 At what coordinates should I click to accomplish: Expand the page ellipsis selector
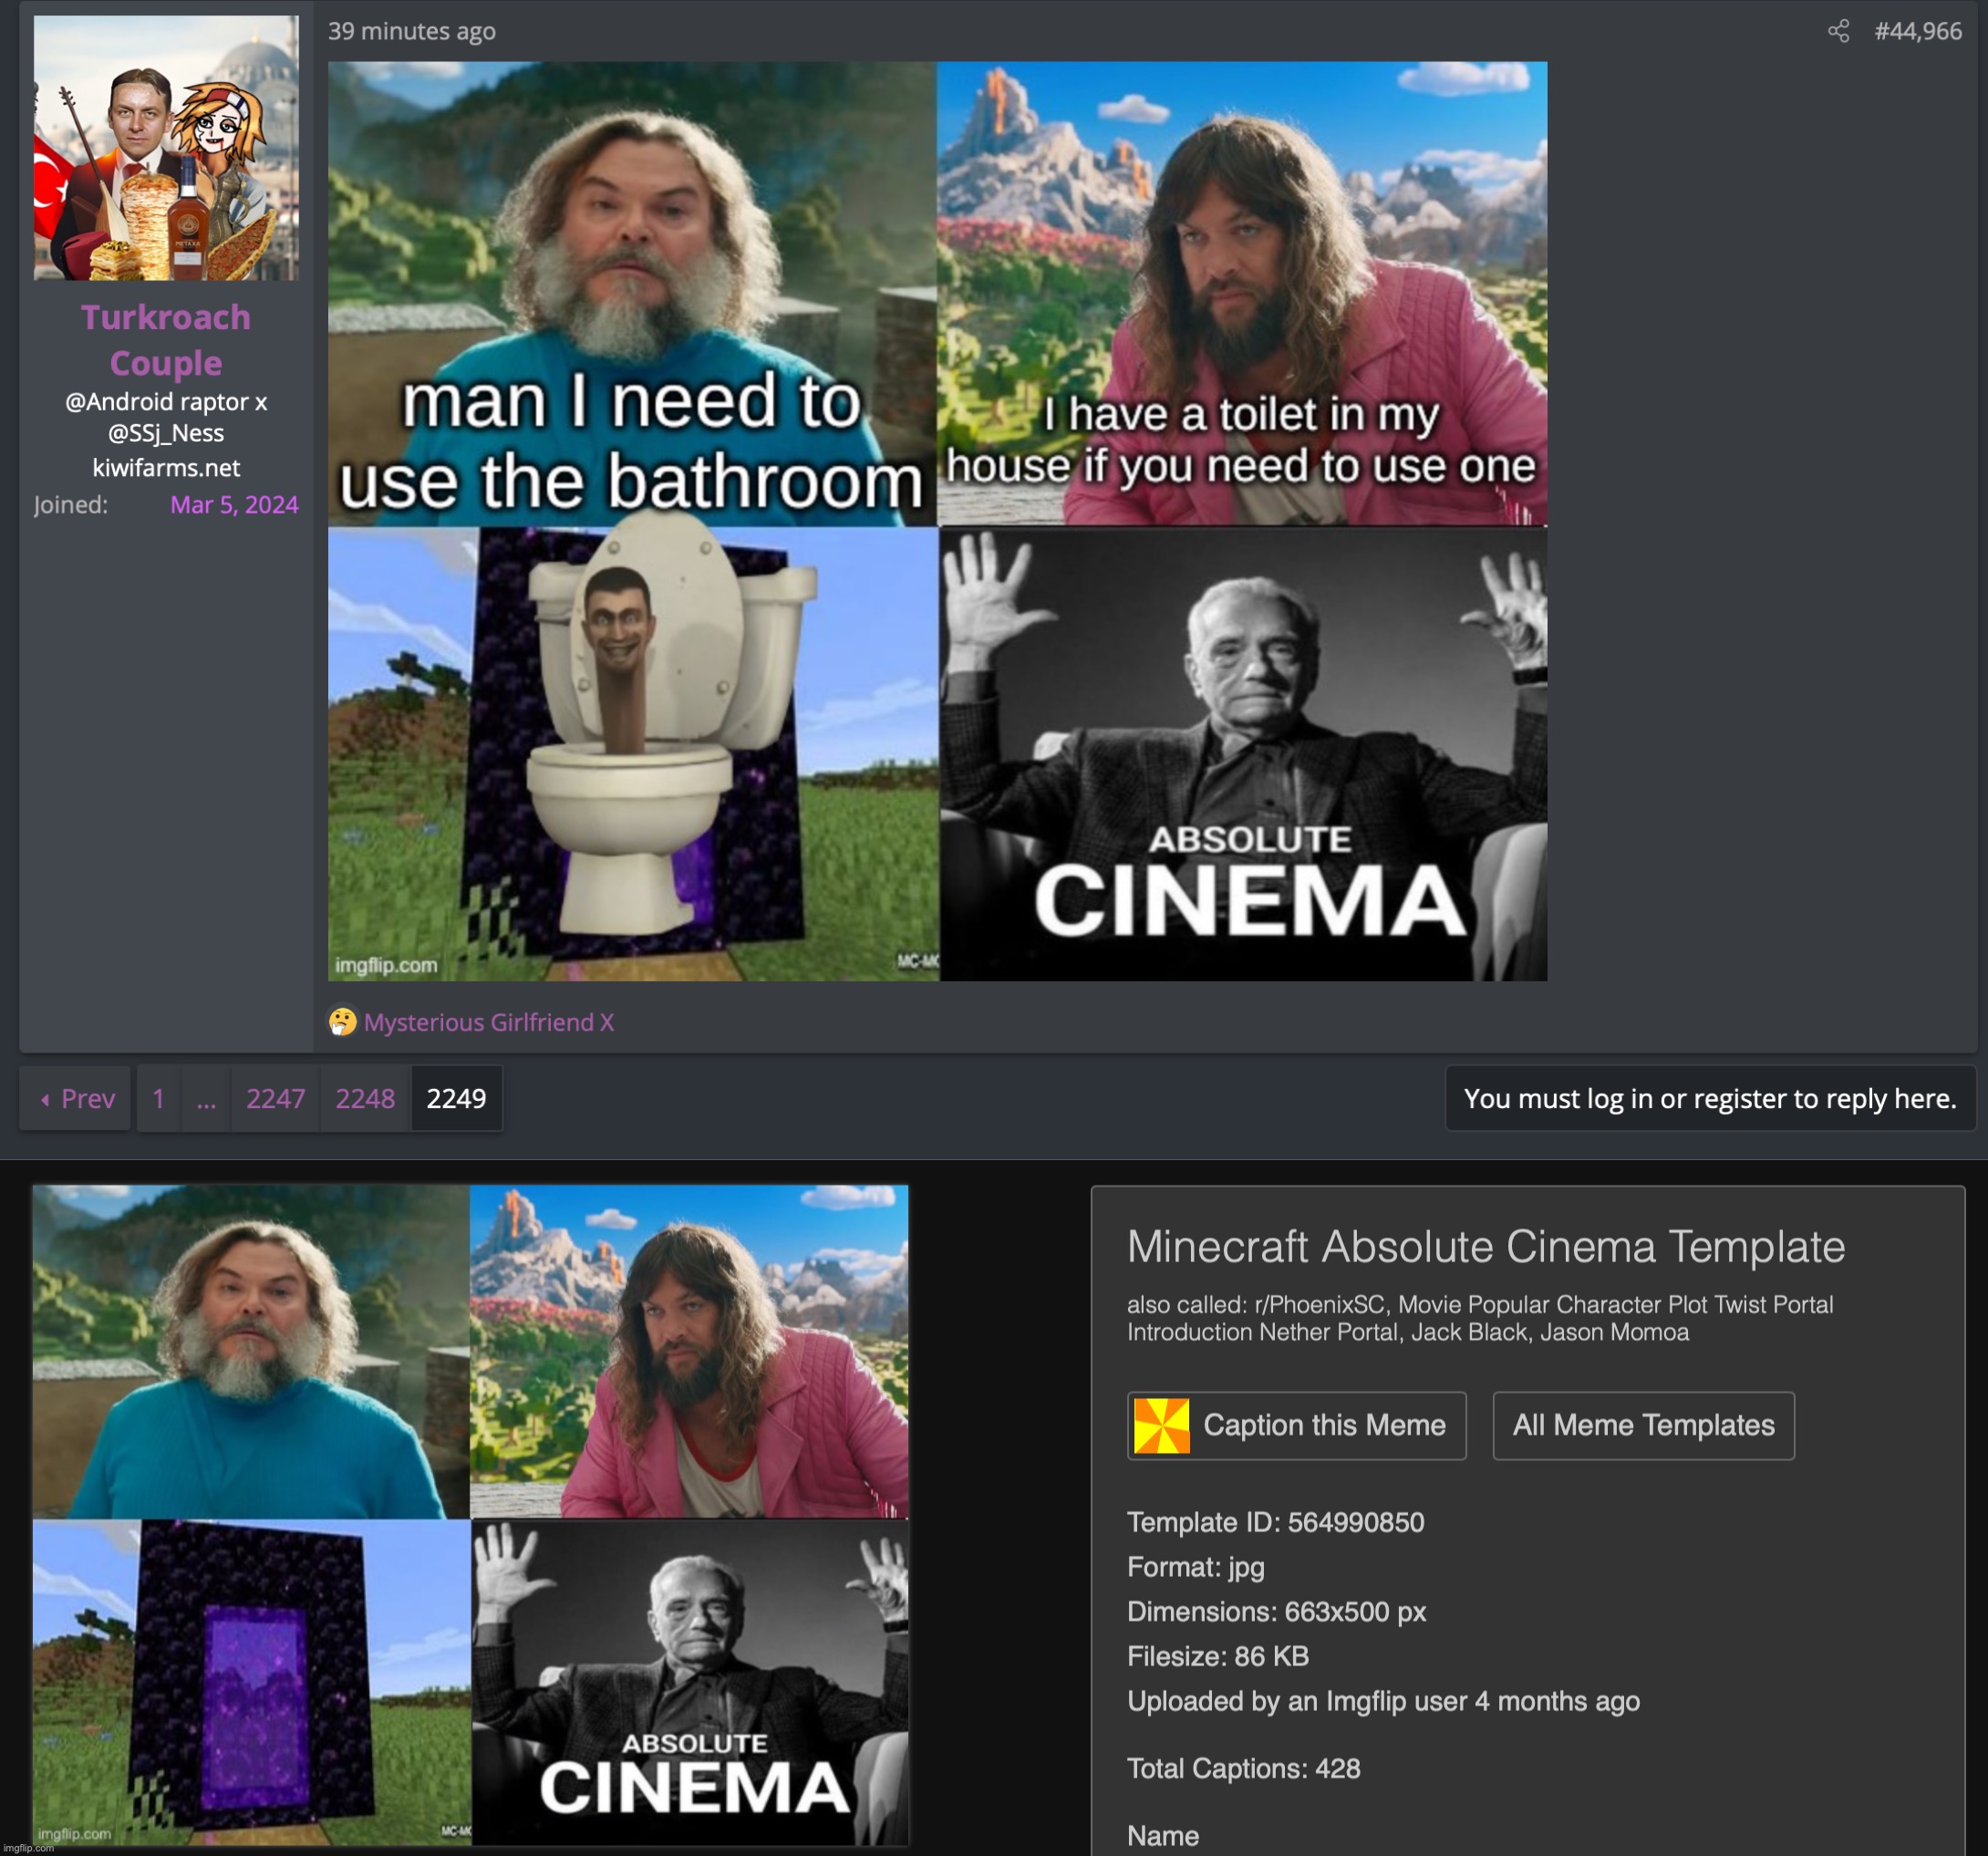206,1098
